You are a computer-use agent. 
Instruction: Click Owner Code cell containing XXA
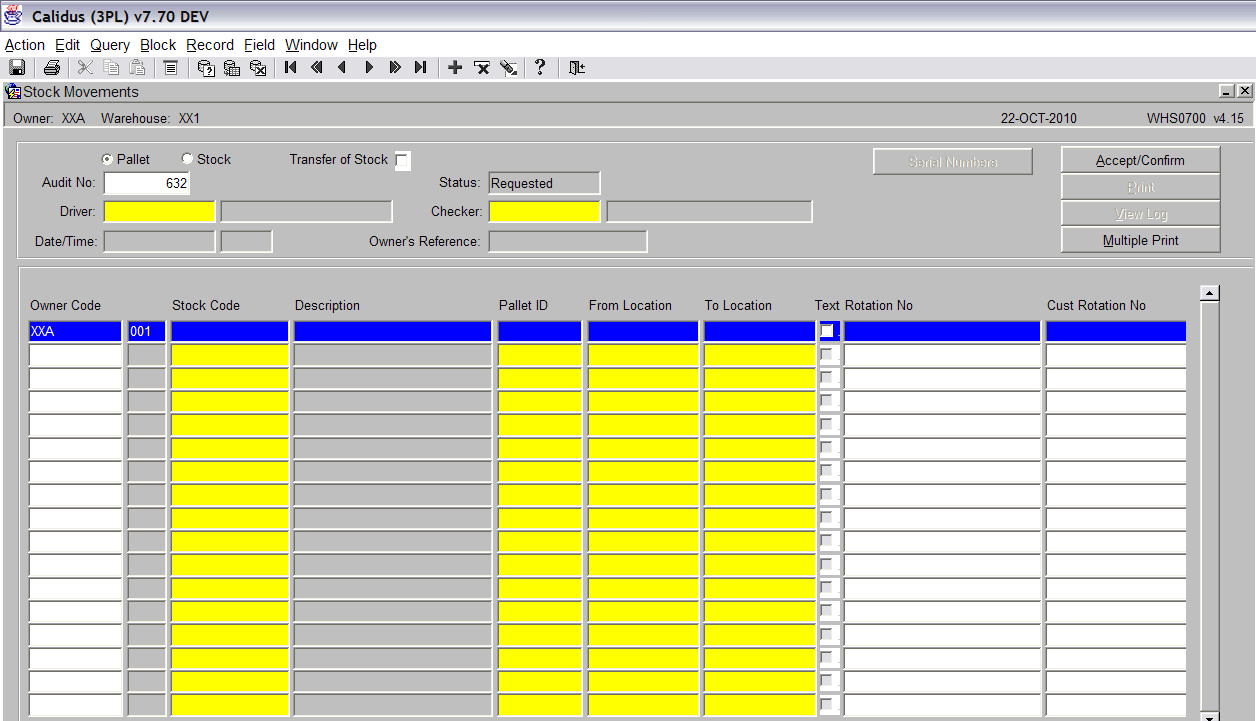[75, 331]
